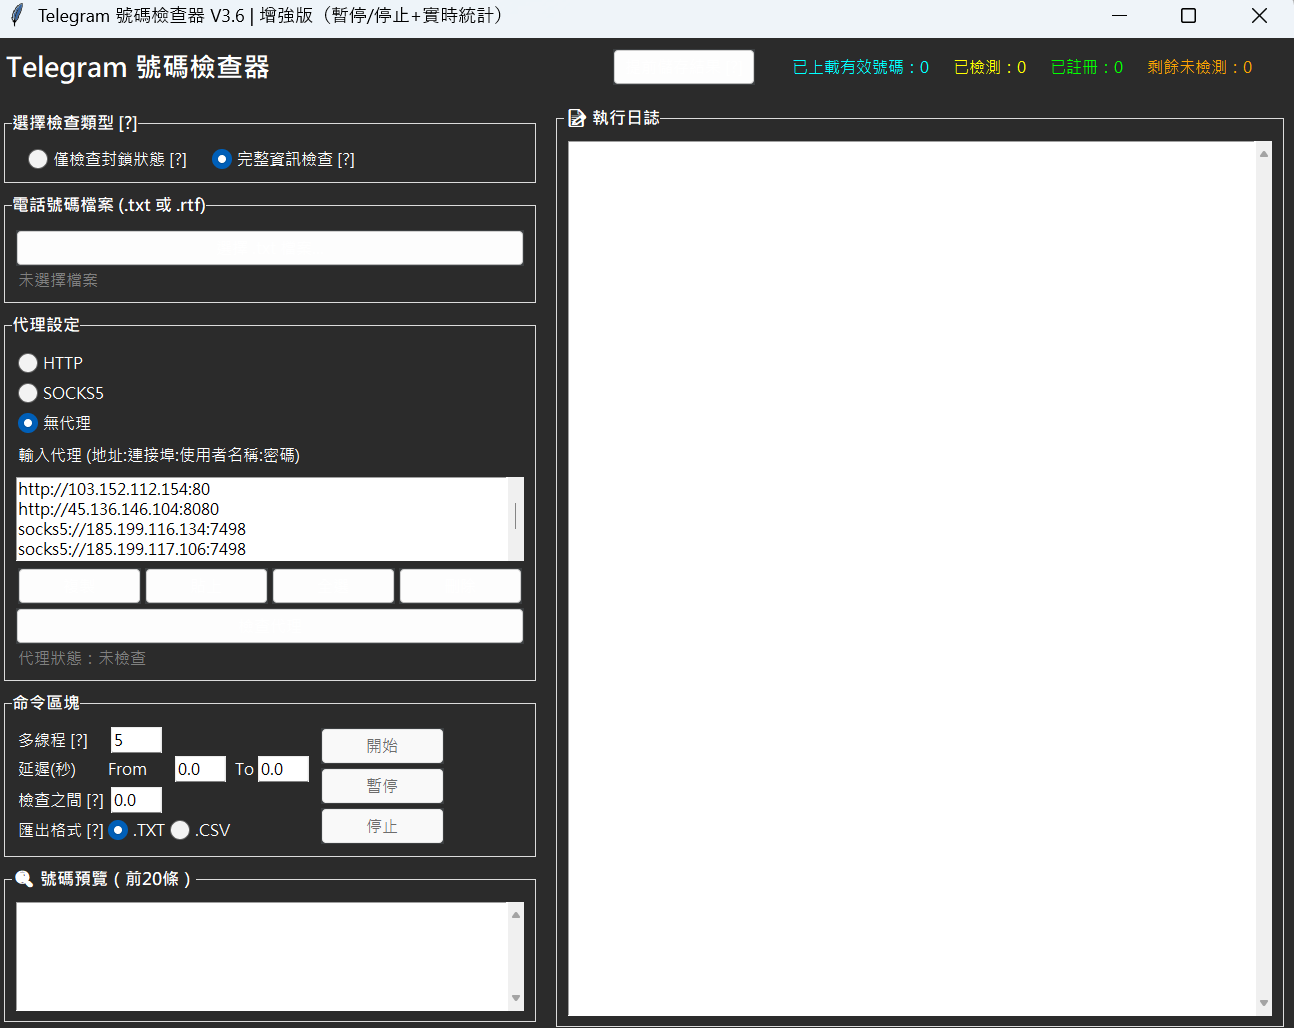Screen dimensions: 1294x1028
Task: Switch export format to .CSV
Action: coord(180,830)
